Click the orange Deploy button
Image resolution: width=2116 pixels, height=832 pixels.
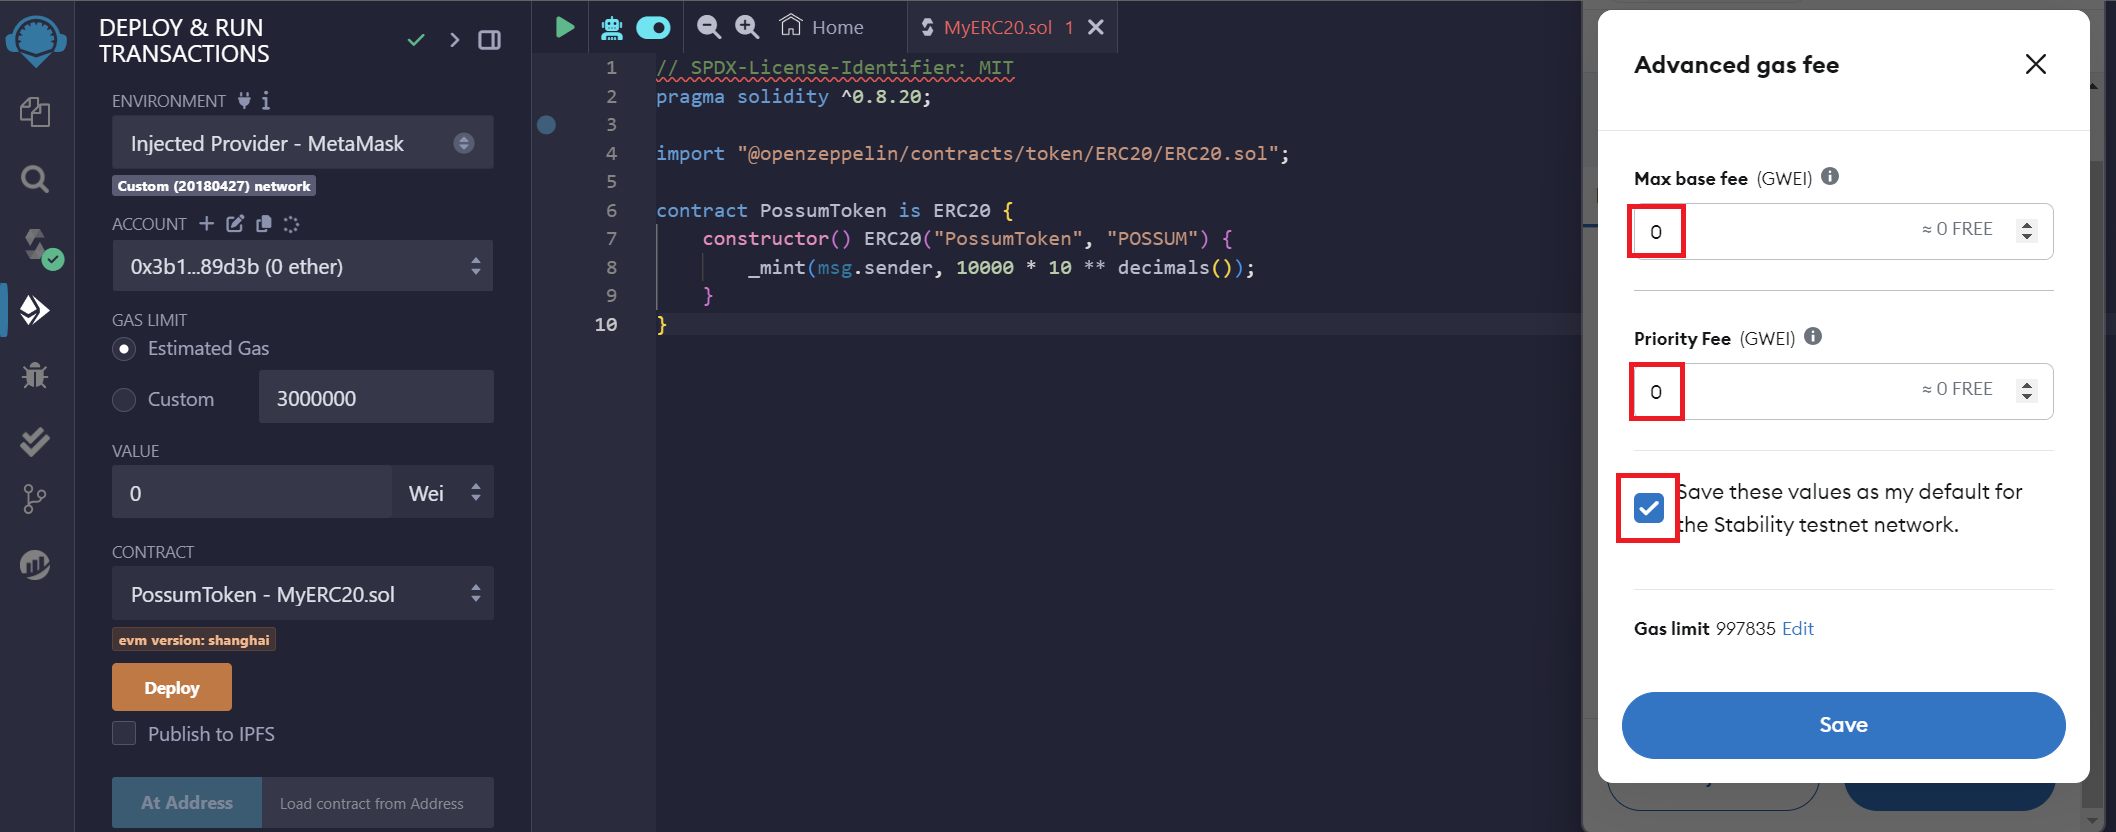172,688
